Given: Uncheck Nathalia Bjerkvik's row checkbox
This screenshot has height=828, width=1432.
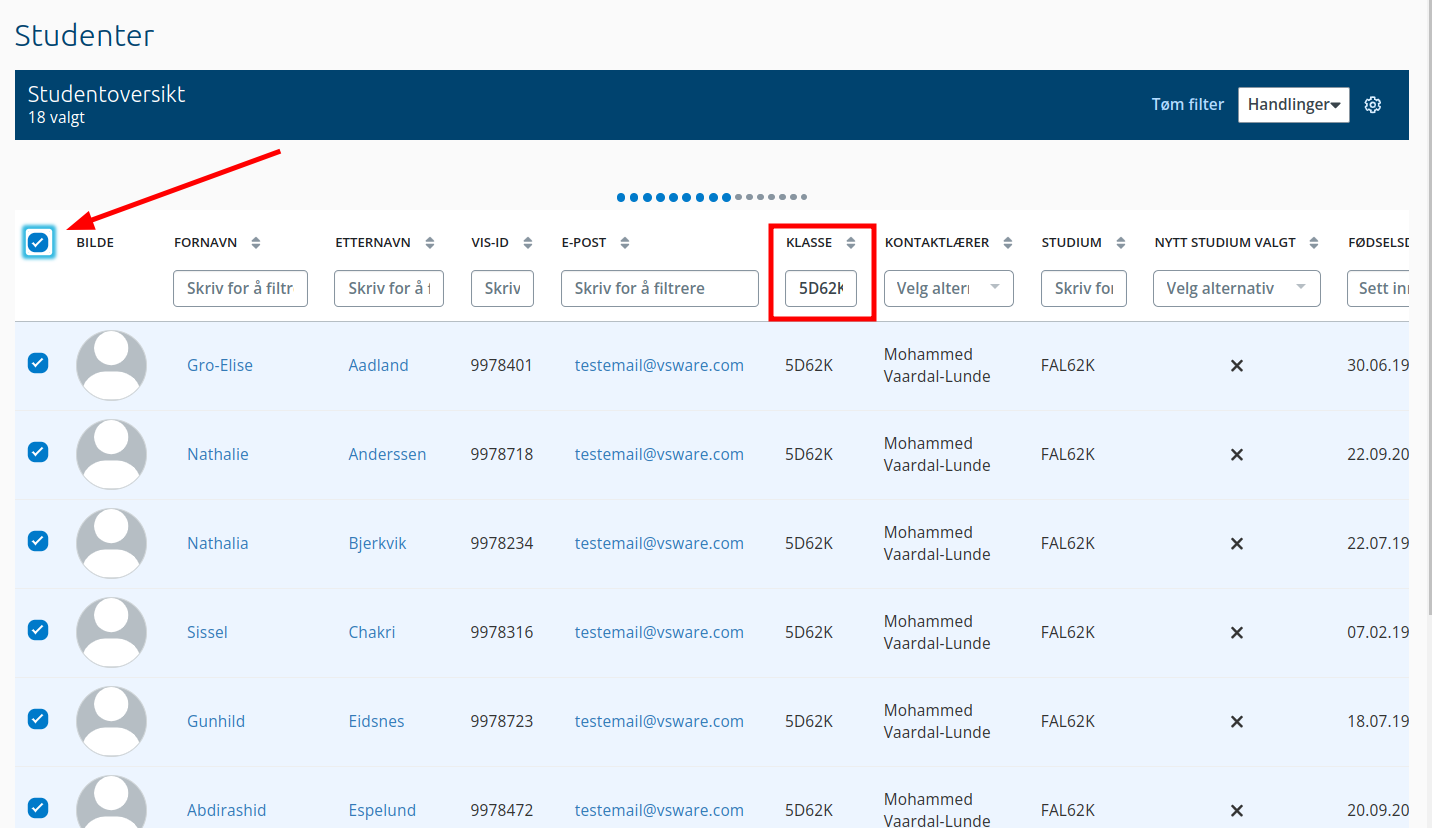Looking at the screenshot, I should [38, 541].
